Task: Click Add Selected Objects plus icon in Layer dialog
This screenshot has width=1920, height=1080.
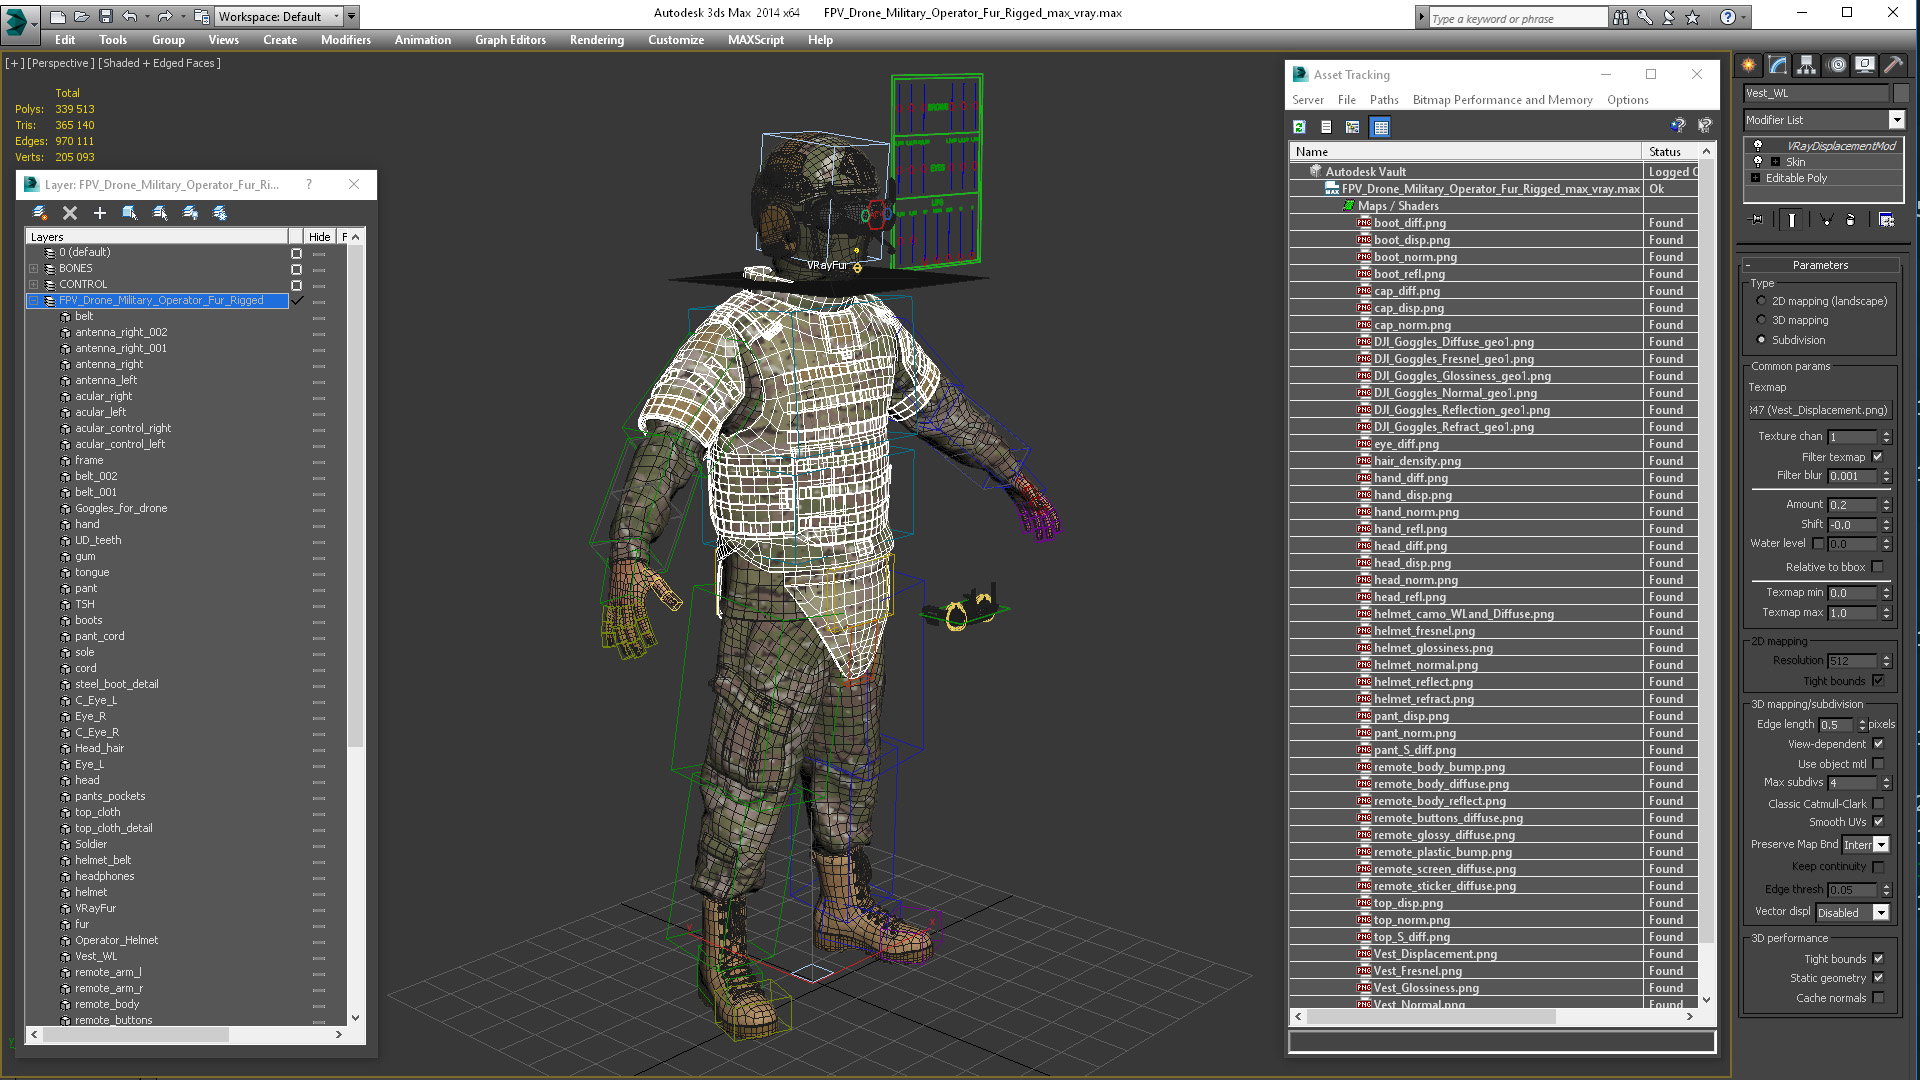Action: (100, 213)
